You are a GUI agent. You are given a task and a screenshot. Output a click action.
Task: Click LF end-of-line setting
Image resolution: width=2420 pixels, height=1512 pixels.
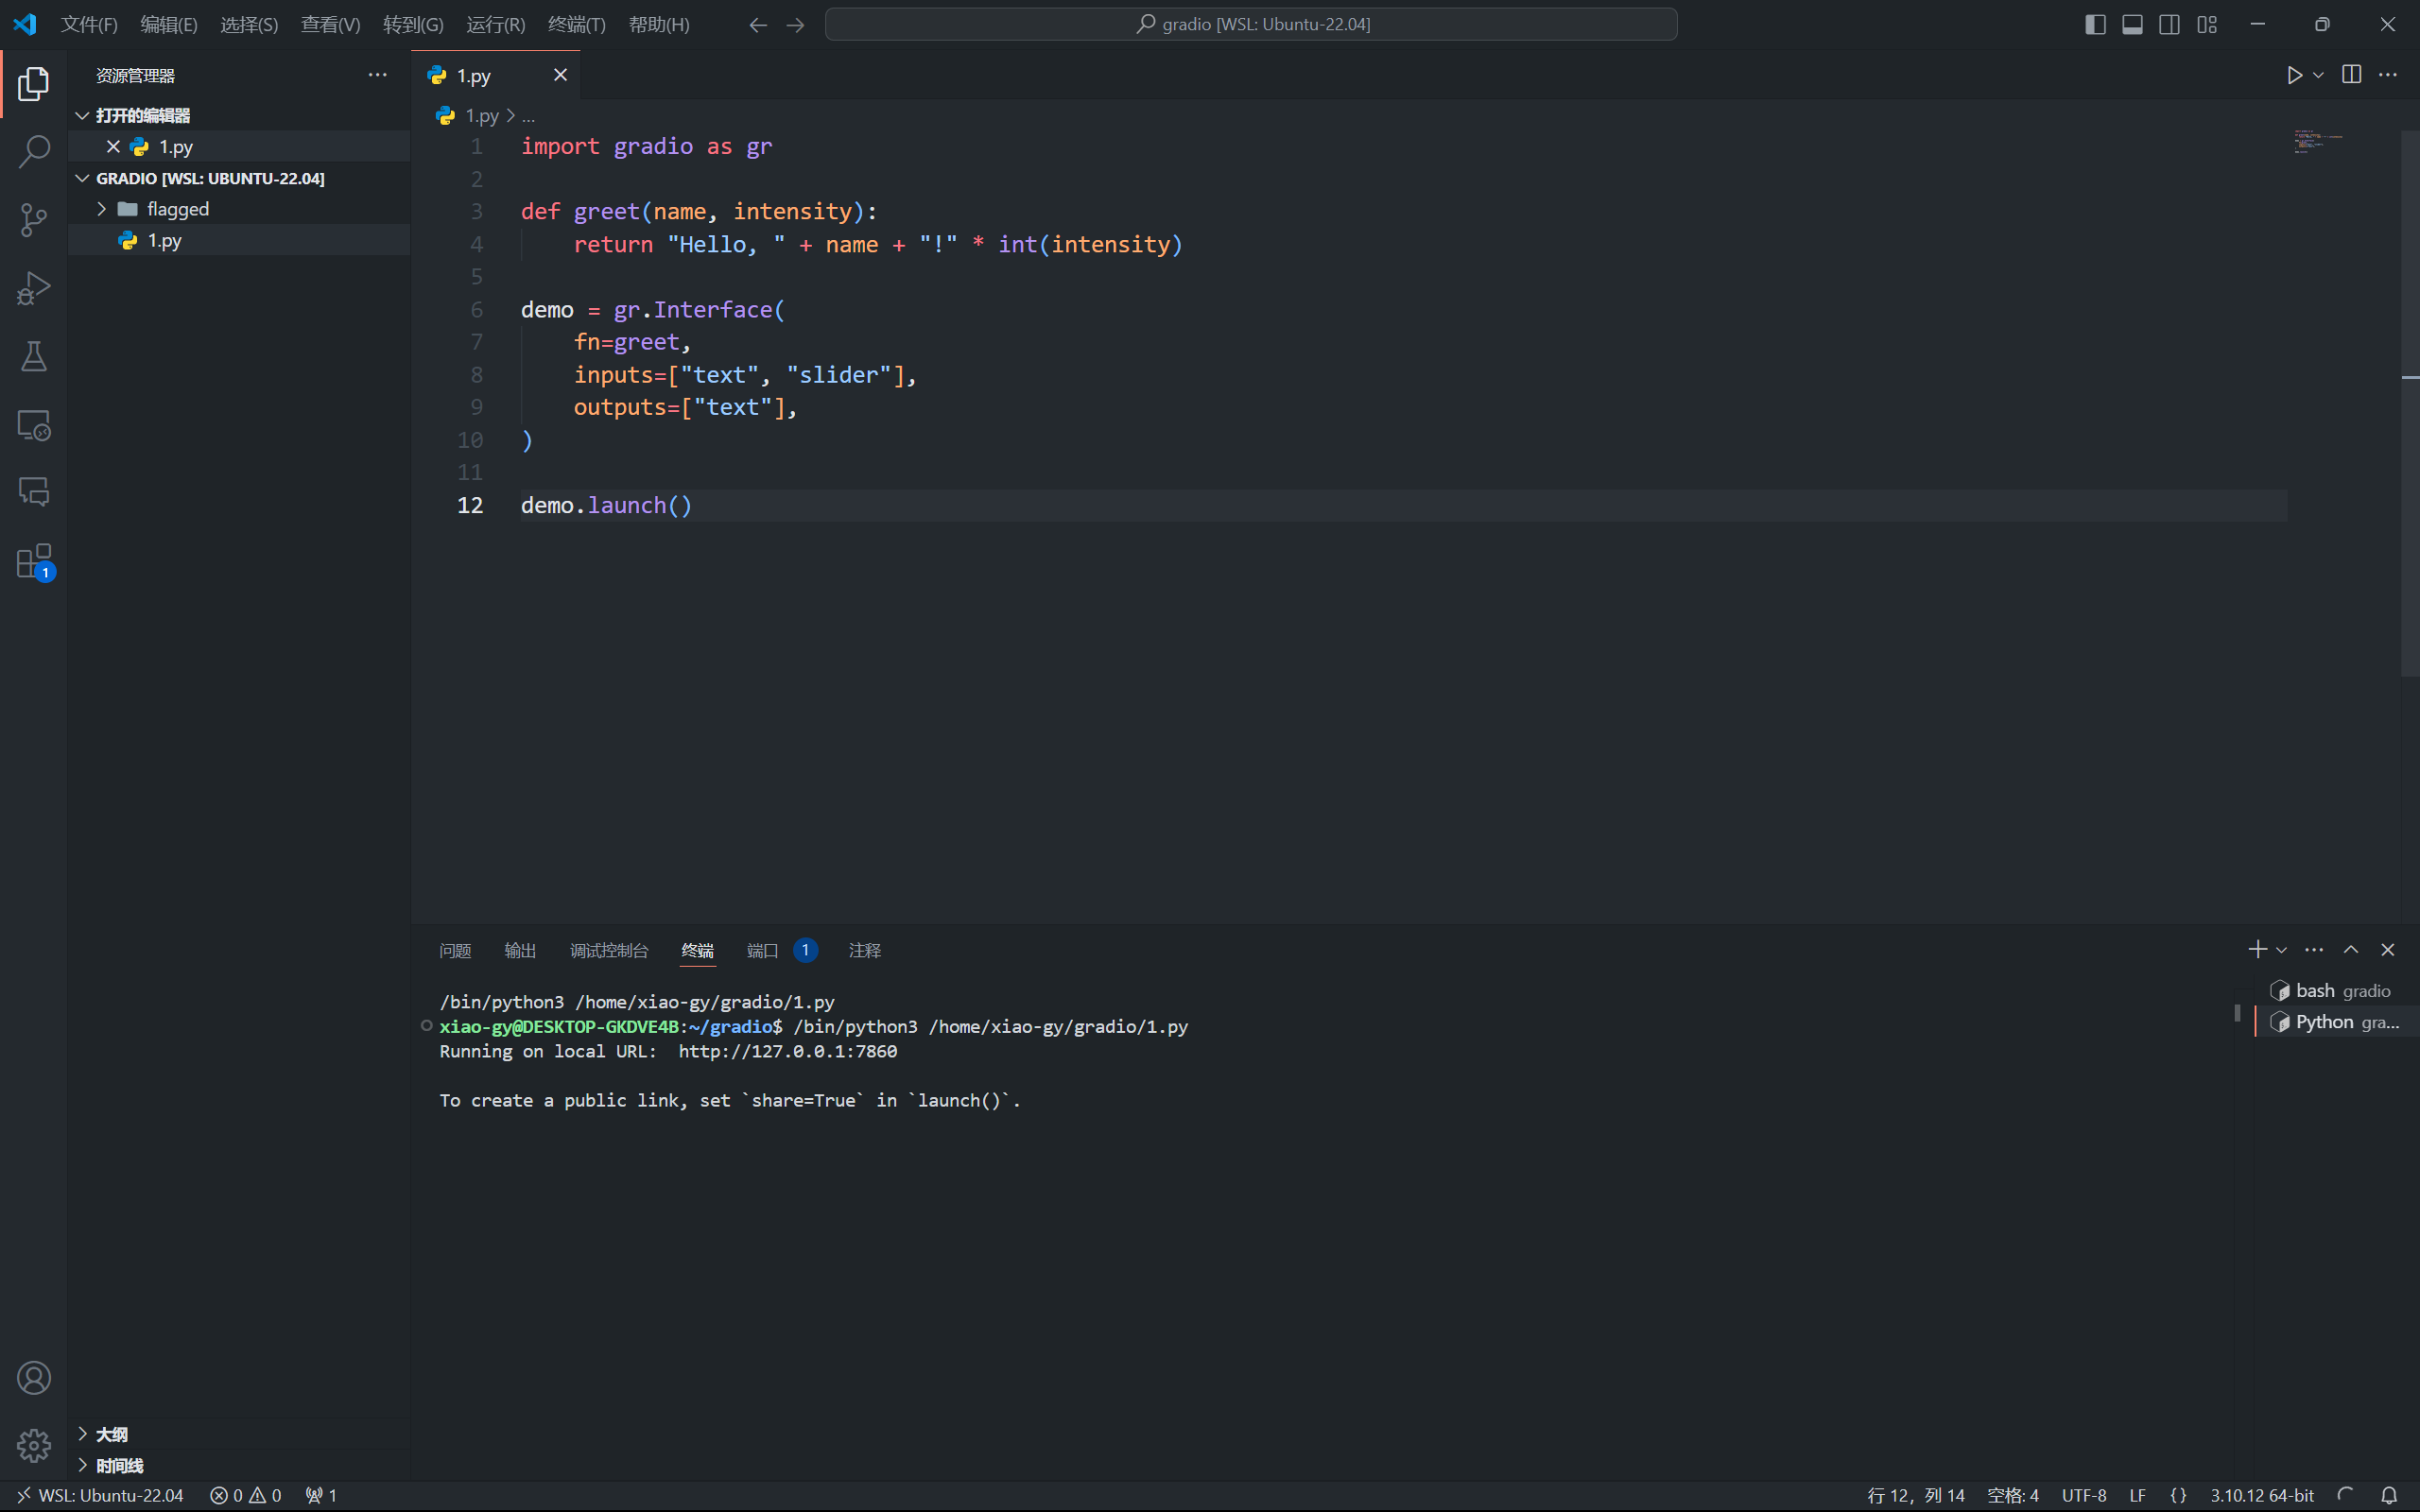2137,1495
